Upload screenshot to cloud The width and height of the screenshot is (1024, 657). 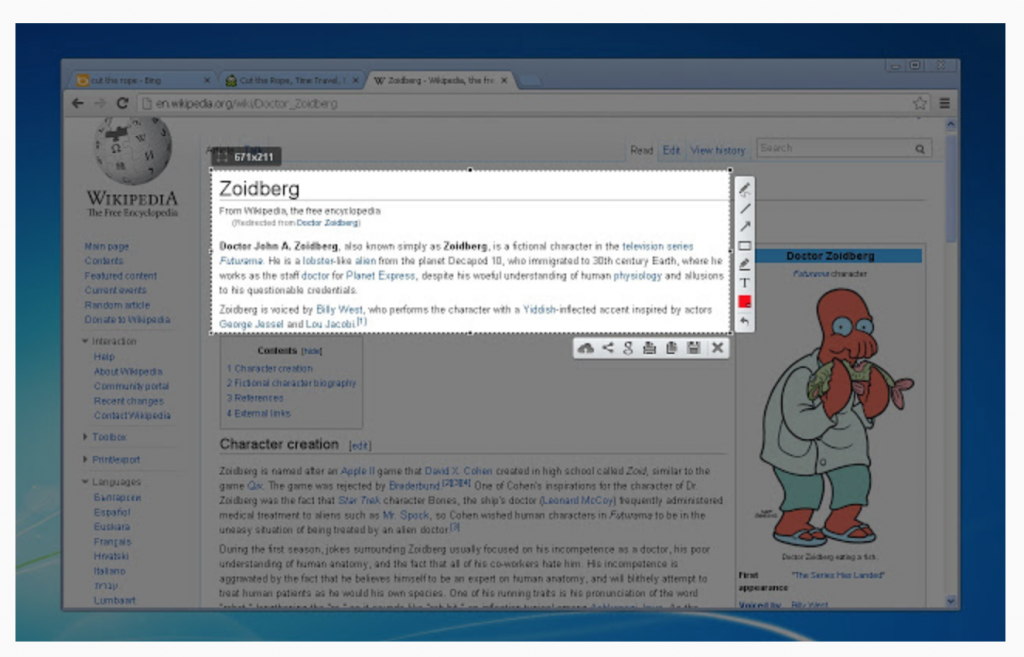586,348
